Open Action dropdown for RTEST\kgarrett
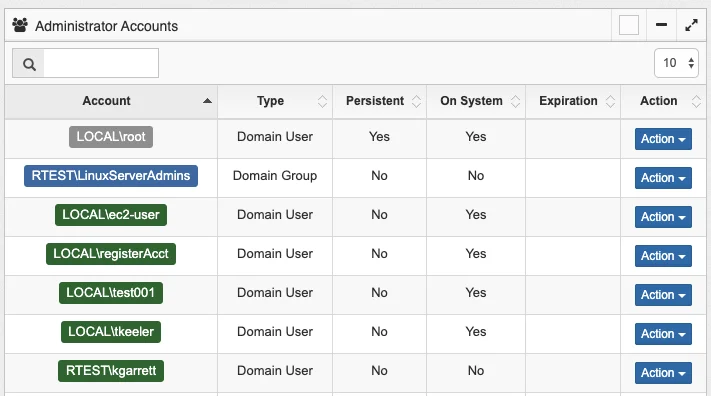The height and width of the screenshot is (396, 711). tap(663, 373)
